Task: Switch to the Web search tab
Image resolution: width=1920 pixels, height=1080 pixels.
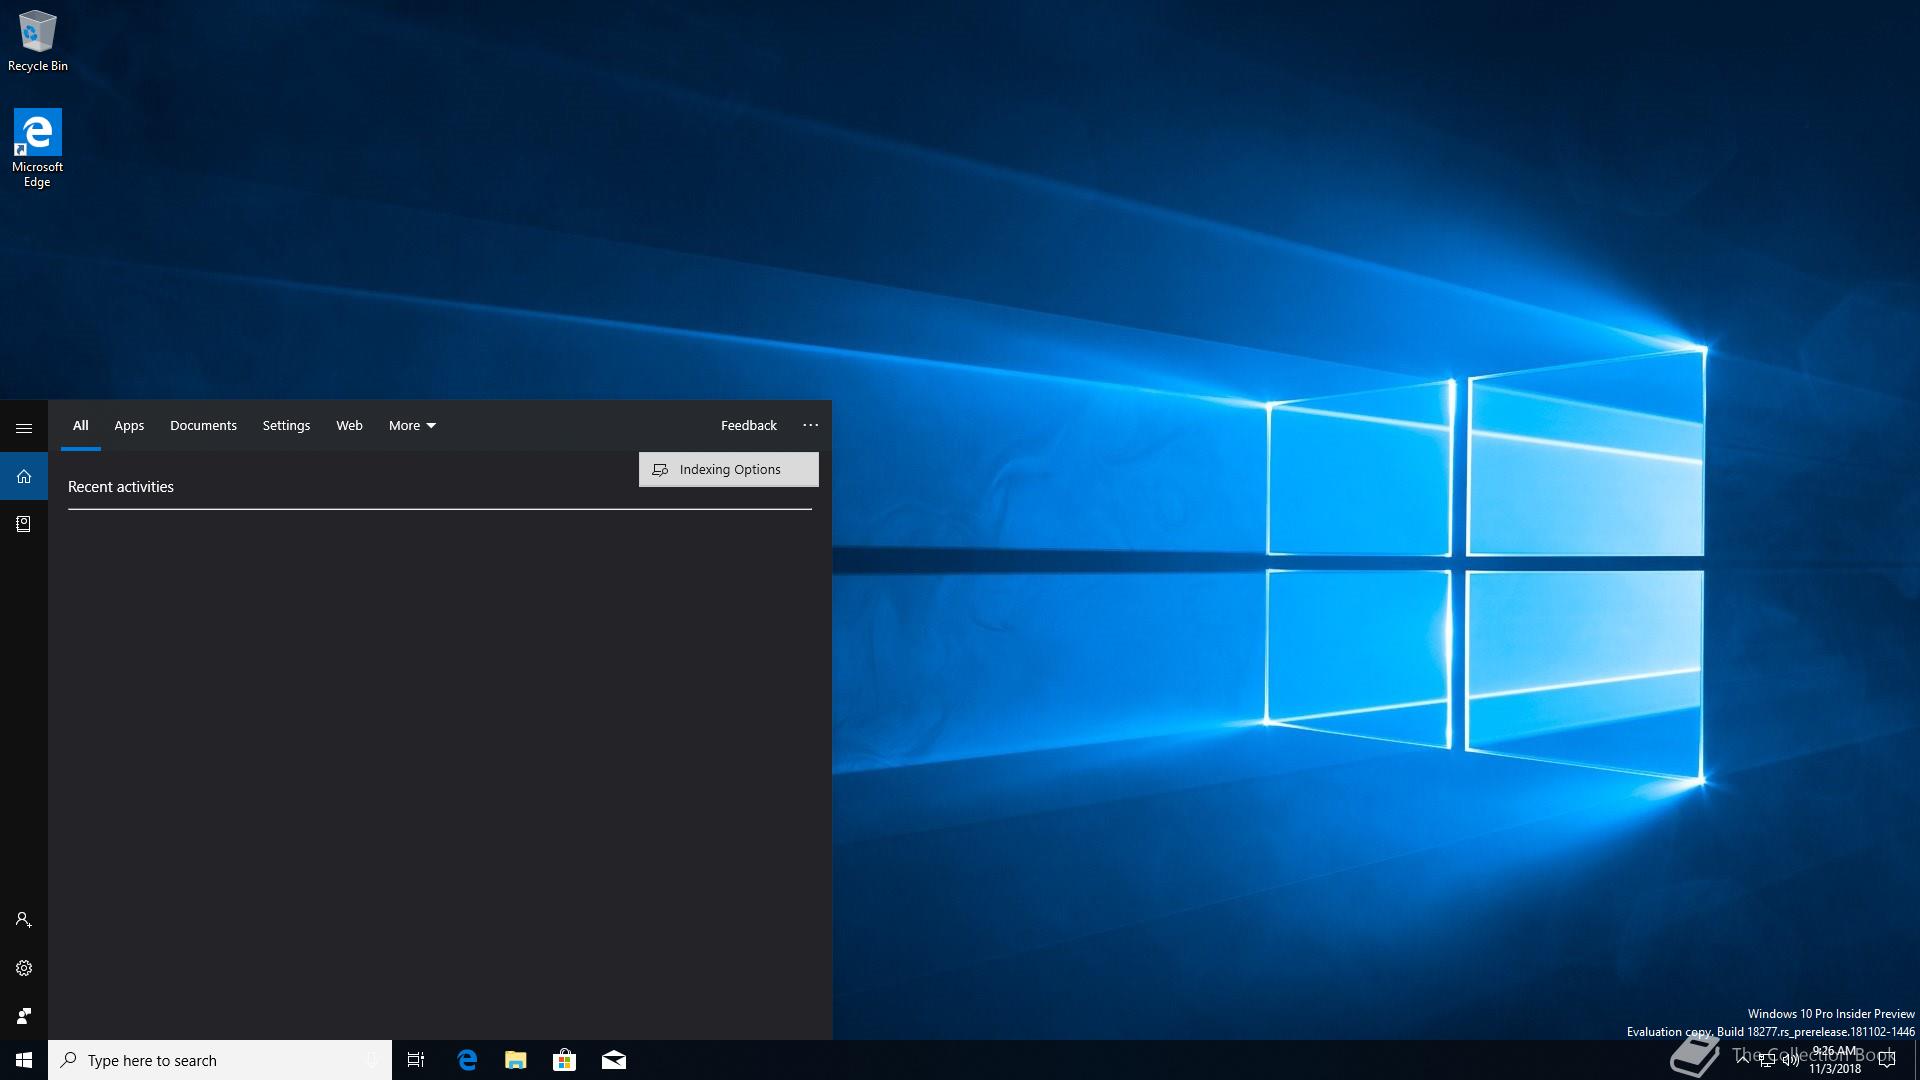Action: pyautogui.click(x=349, y=426)
